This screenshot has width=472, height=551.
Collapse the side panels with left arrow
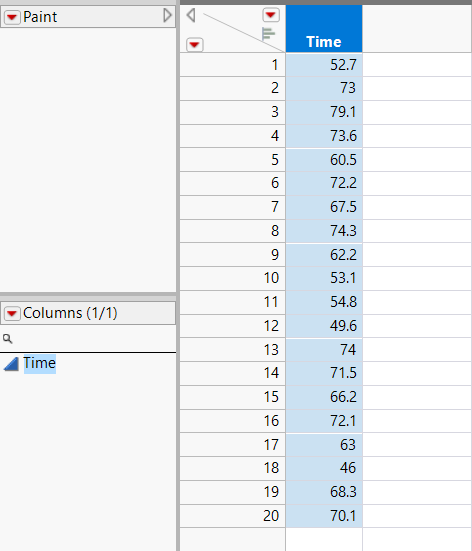pos(191,15)
